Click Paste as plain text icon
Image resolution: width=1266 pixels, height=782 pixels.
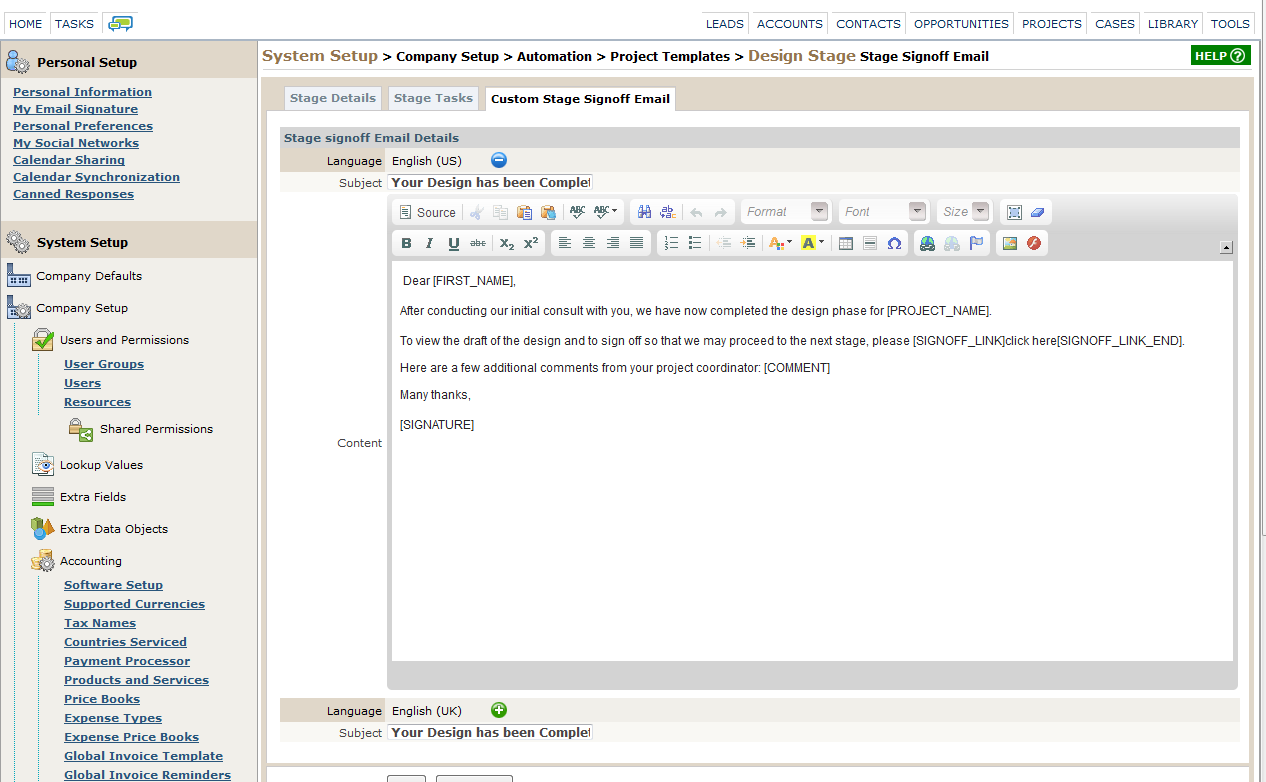click(x=548, y=212)
